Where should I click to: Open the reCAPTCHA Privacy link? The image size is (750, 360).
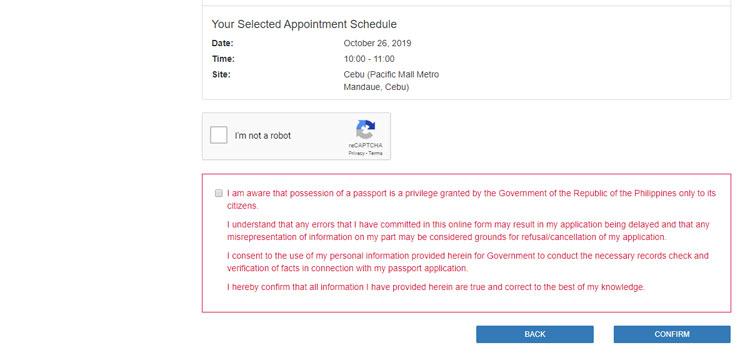point(356,153)
